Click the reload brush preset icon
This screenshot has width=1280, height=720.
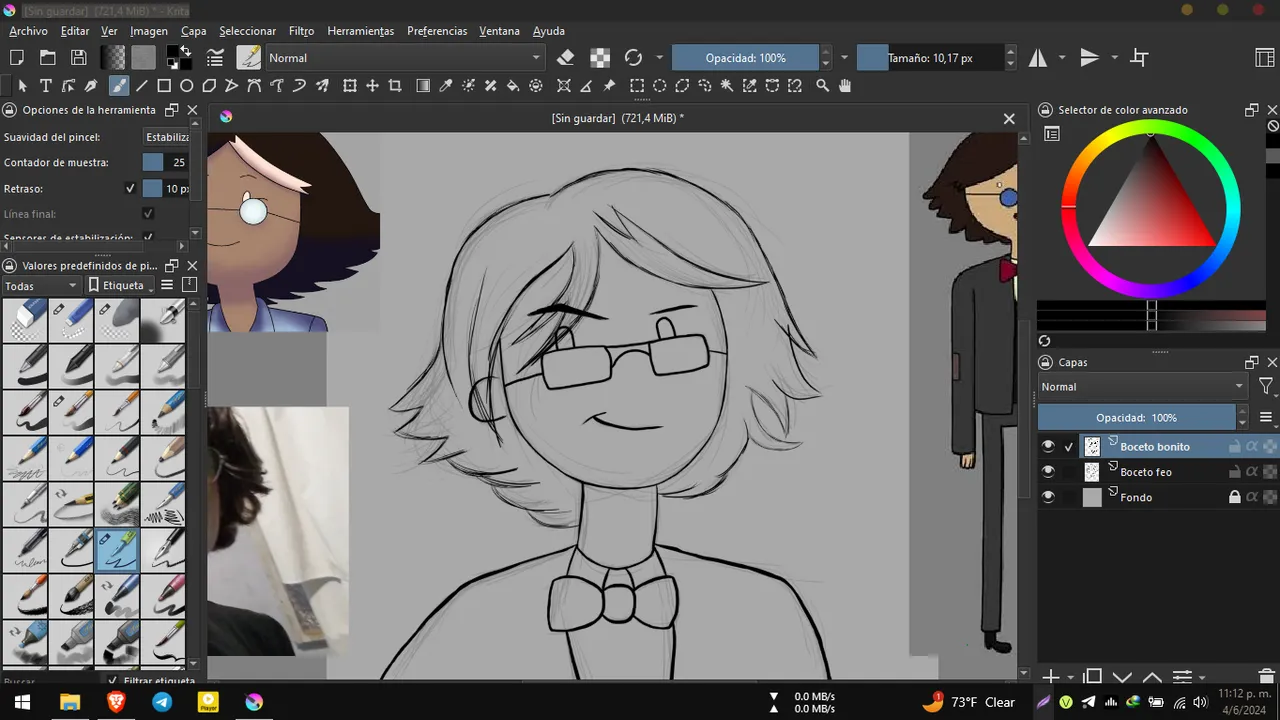click(x=633, y=58)
